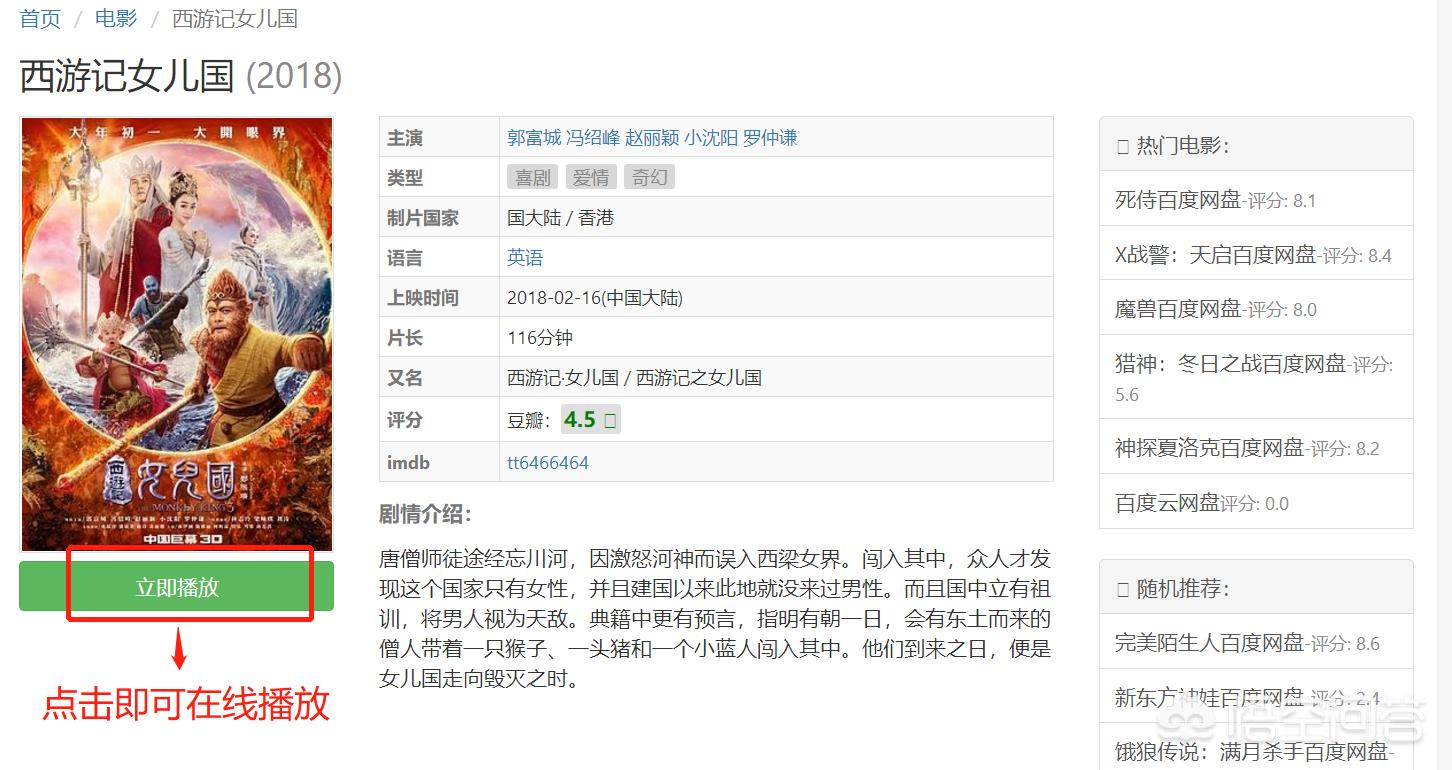Viewport: 1452px width, 770px height.
Task: Open 完美陌生人百度网盘 recommendation
Action: (1210, 642)
